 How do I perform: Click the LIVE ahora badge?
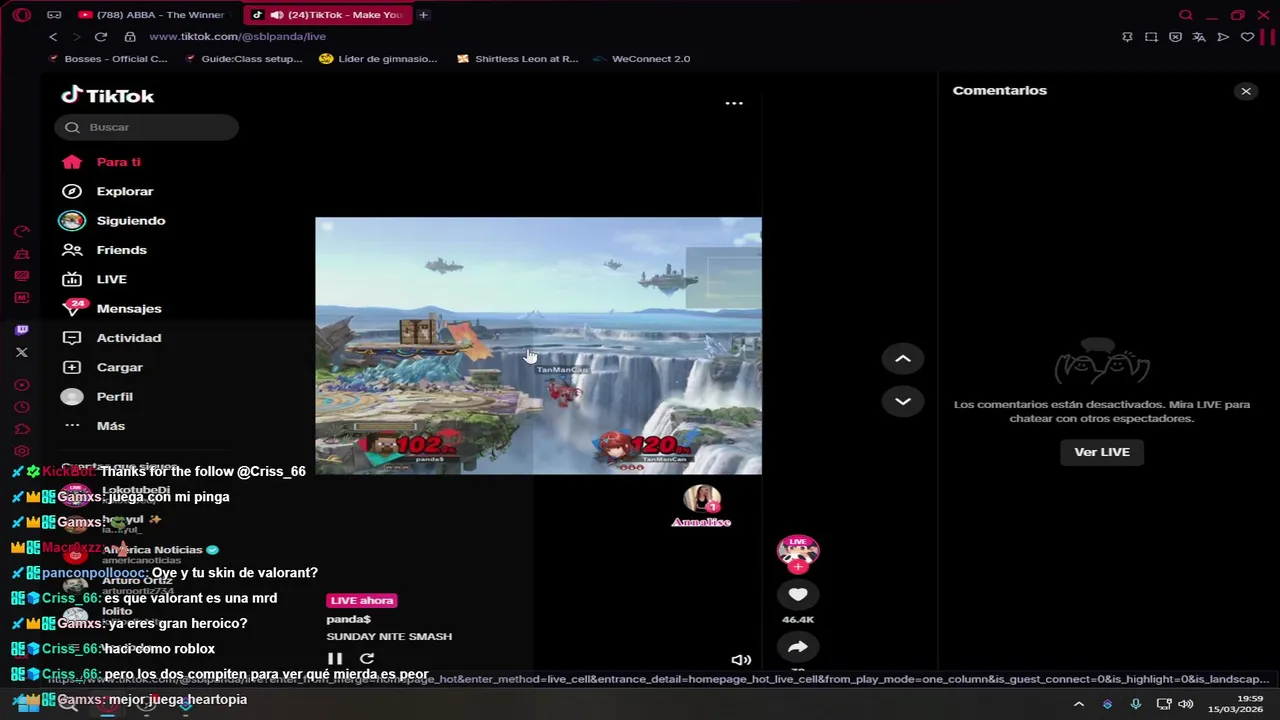(362, 601)
